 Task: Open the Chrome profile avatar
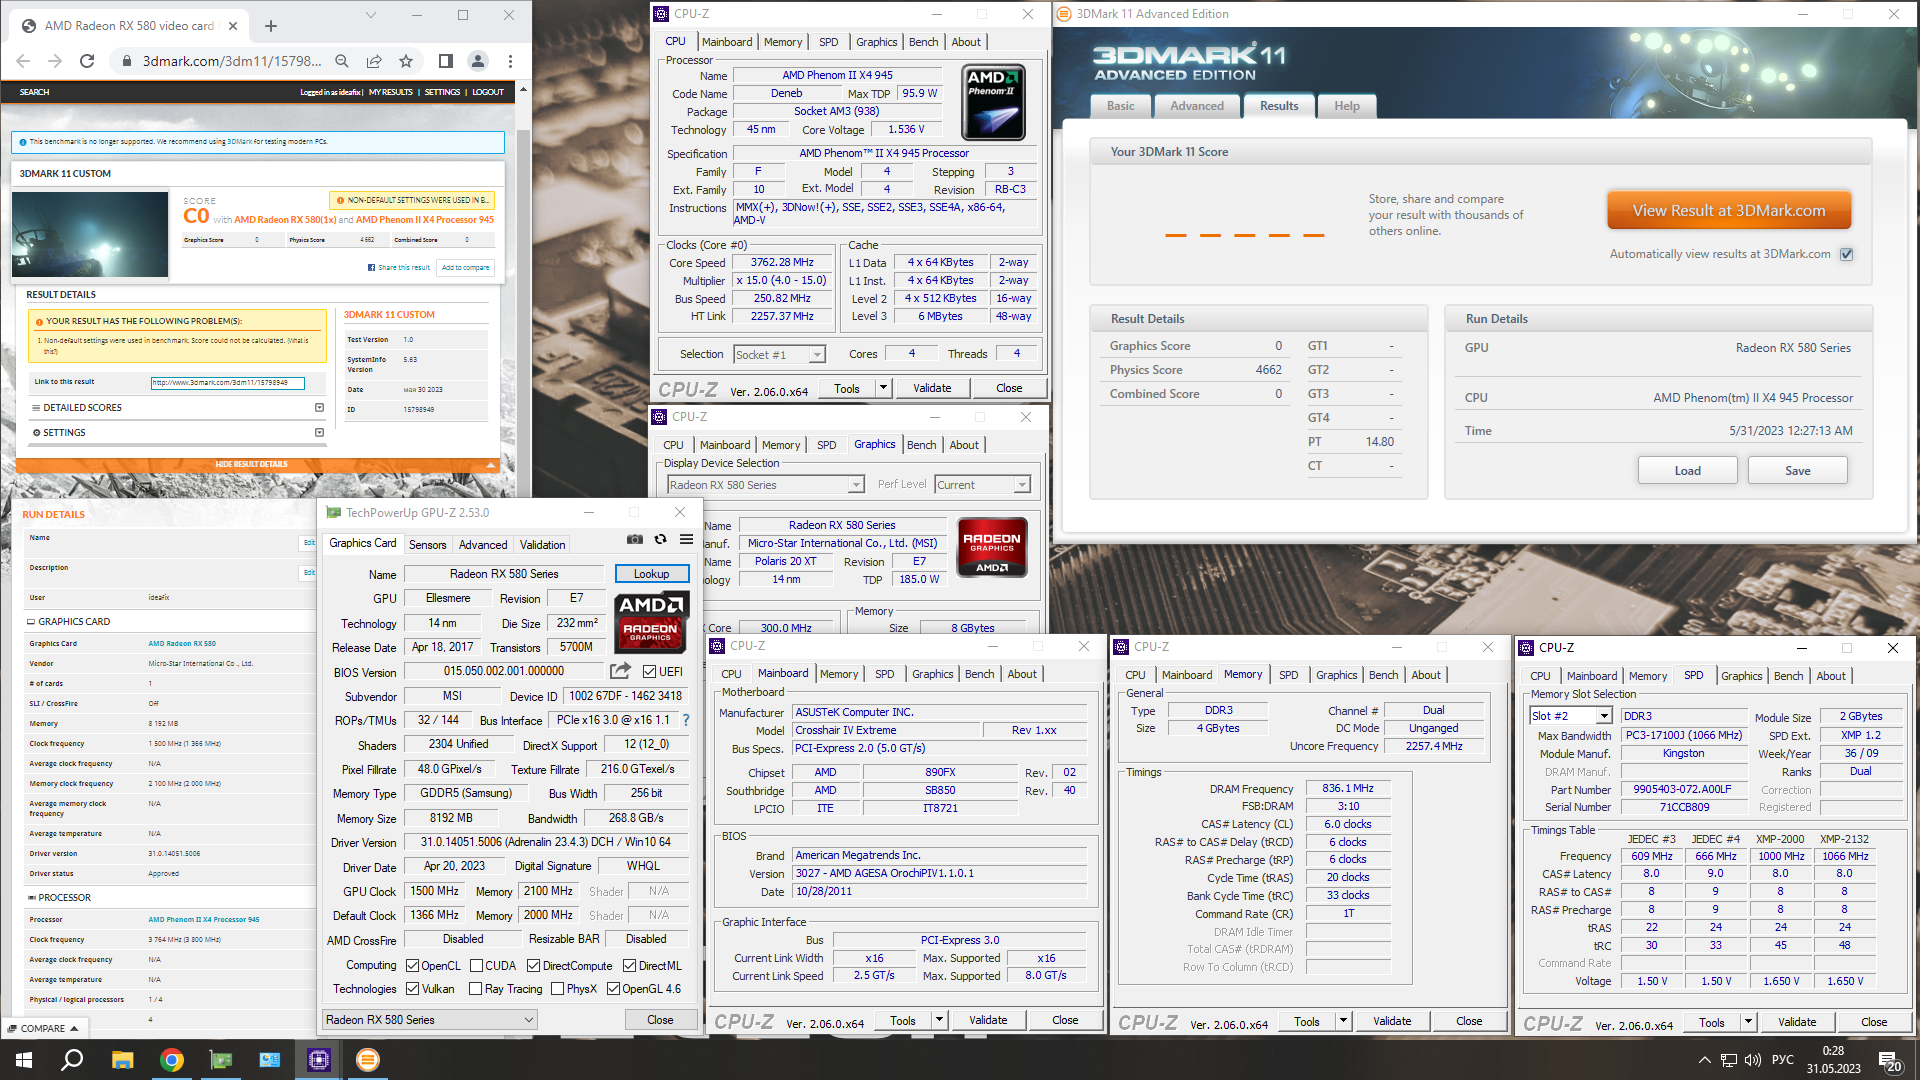click(478, 61)
